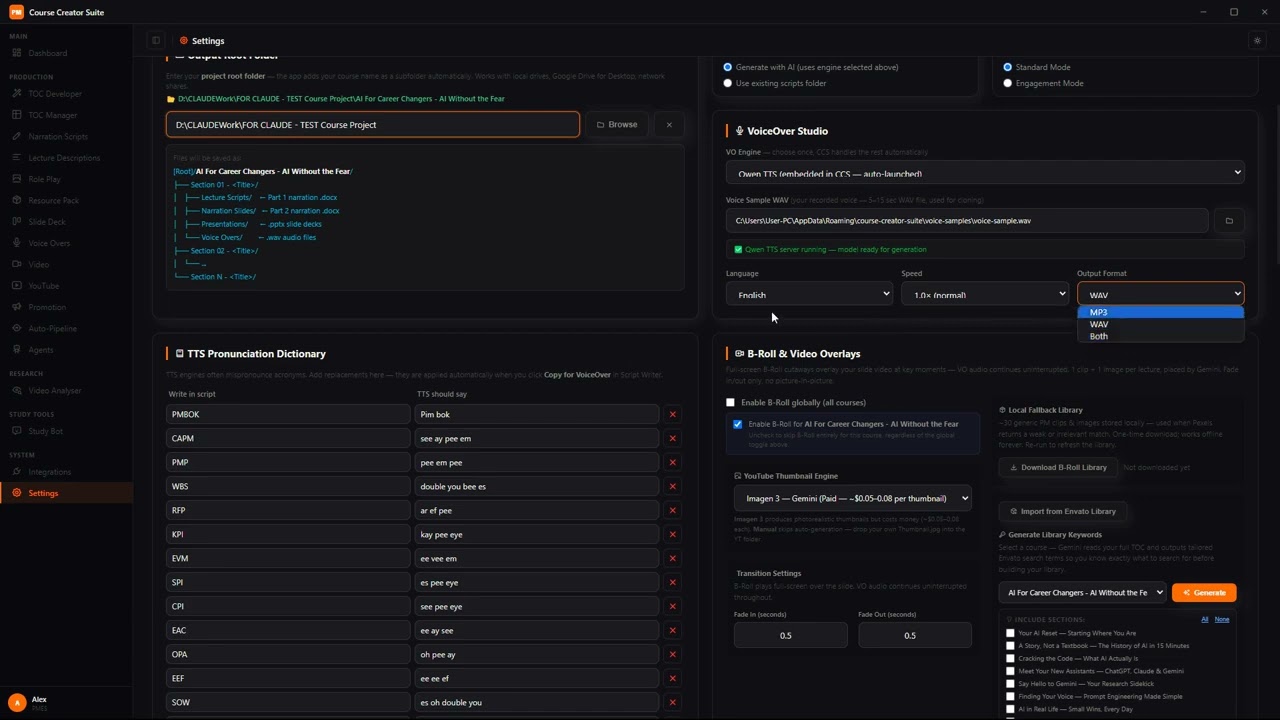Open the VO Engine dropdown
Screen dimensions: 1280x720
[x=985, y=172]
